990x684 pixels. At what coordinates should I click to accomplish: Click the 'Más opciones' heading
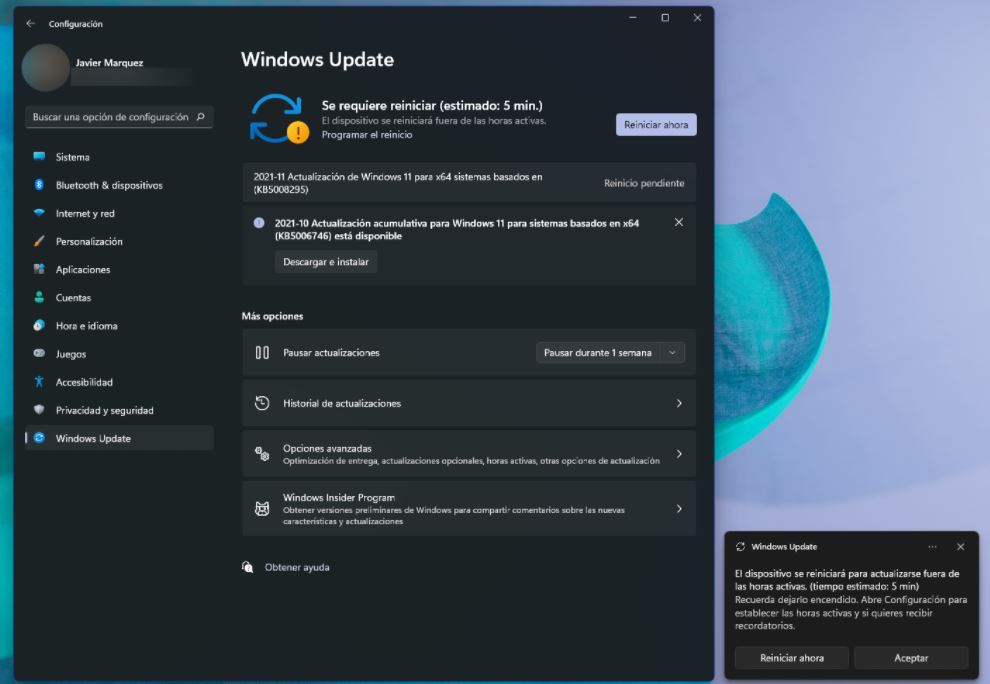(x=272, y=316)
